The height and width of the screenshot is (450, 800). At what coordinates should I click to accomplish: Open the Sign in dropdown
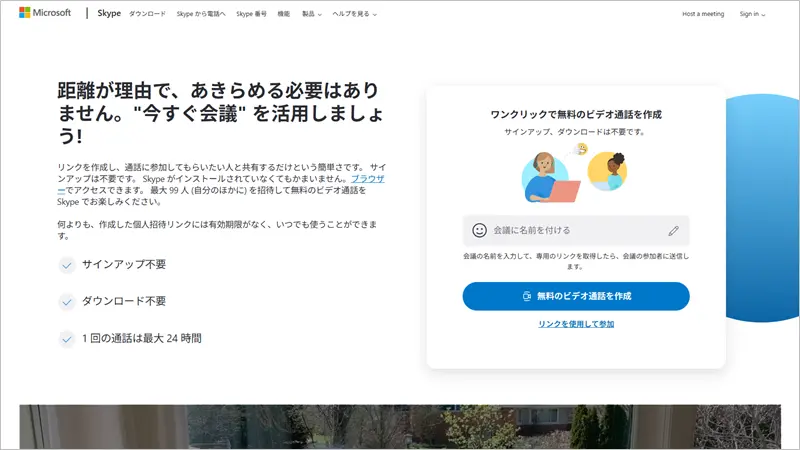pos(753,14)
